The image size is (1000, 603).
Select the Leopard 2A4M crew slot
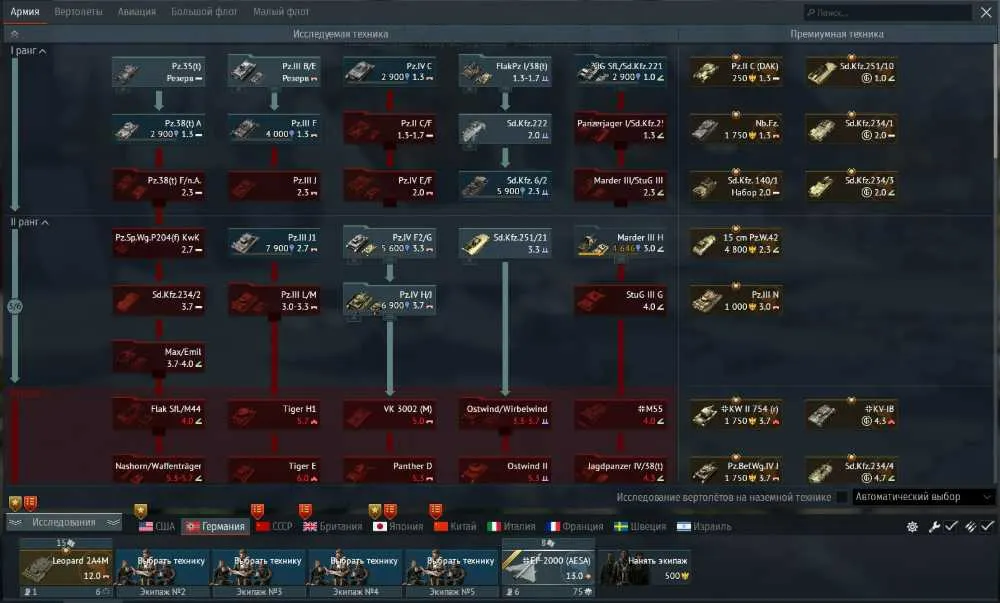tap(66, 567)
